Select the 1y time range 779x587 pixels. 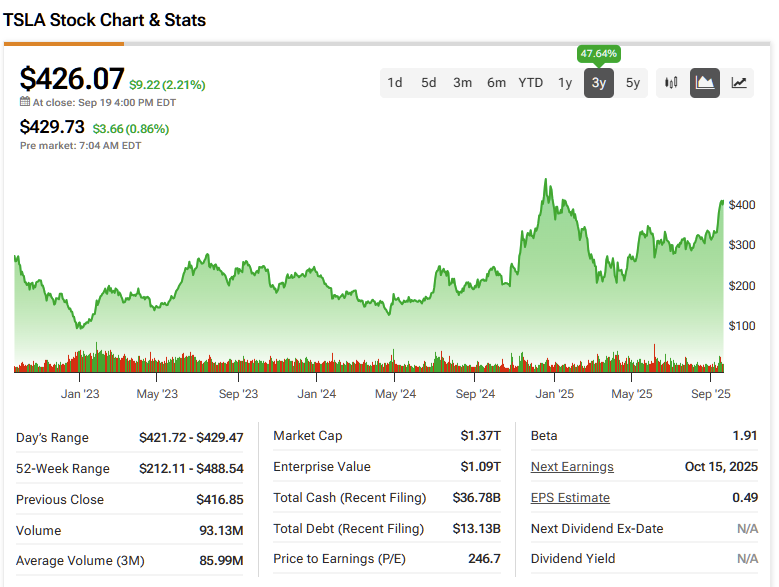[565, 82]
